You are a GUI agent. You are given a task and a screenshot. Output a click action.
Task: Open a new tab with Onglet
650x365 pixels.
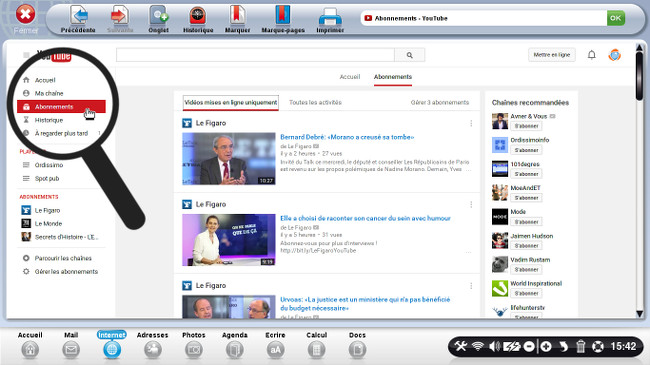pos(158,19)
